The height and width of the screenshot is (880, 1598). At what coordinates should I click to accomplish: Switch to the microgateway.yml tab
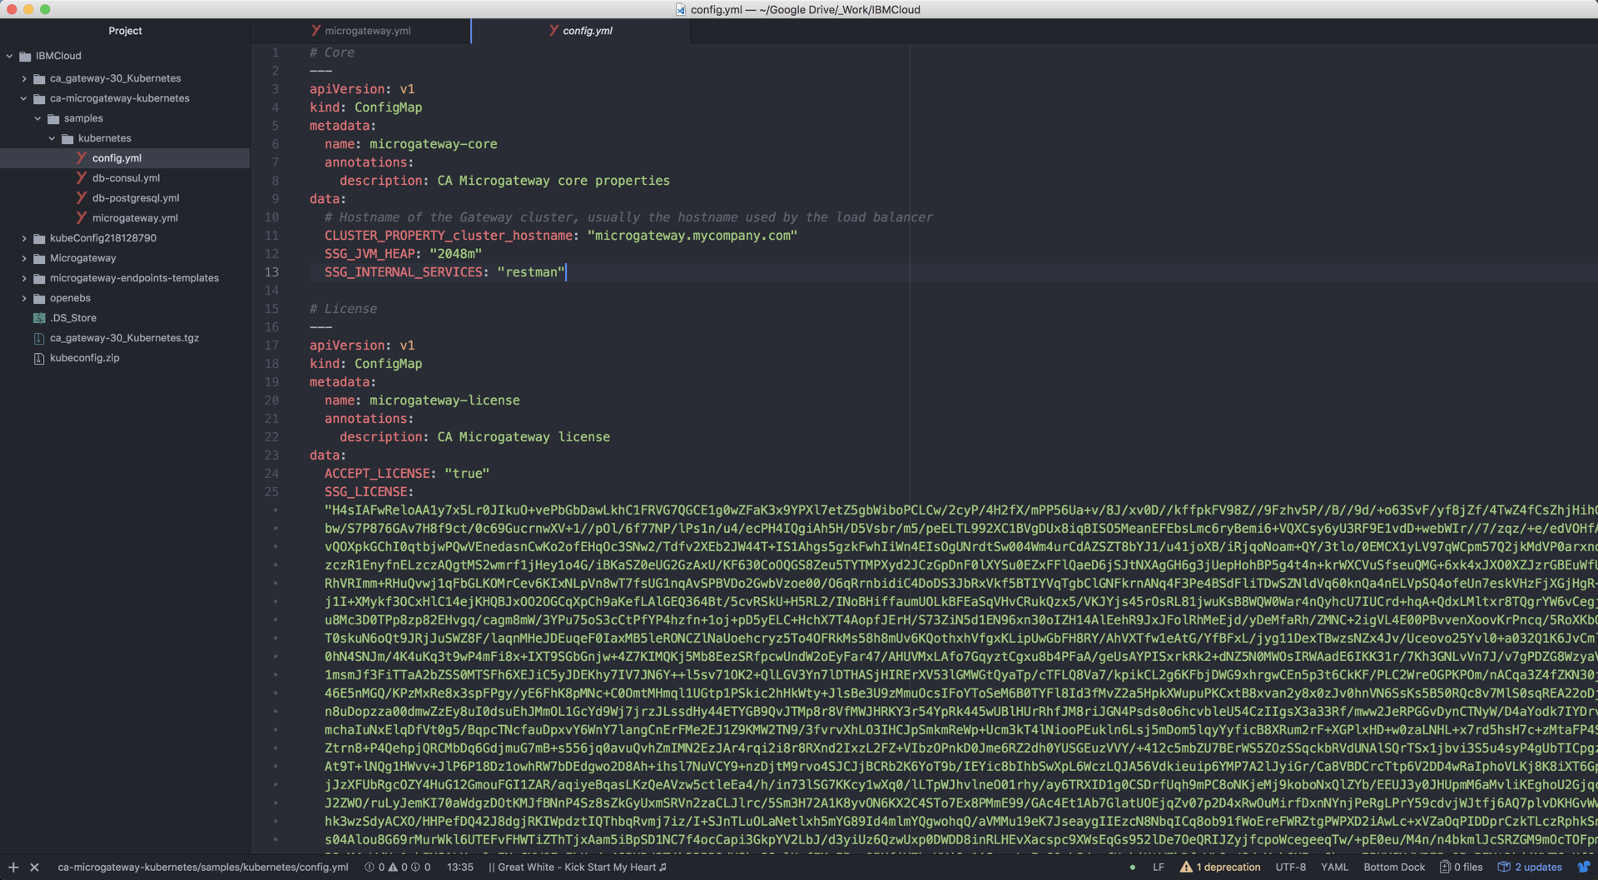click(x=367, y=31)
